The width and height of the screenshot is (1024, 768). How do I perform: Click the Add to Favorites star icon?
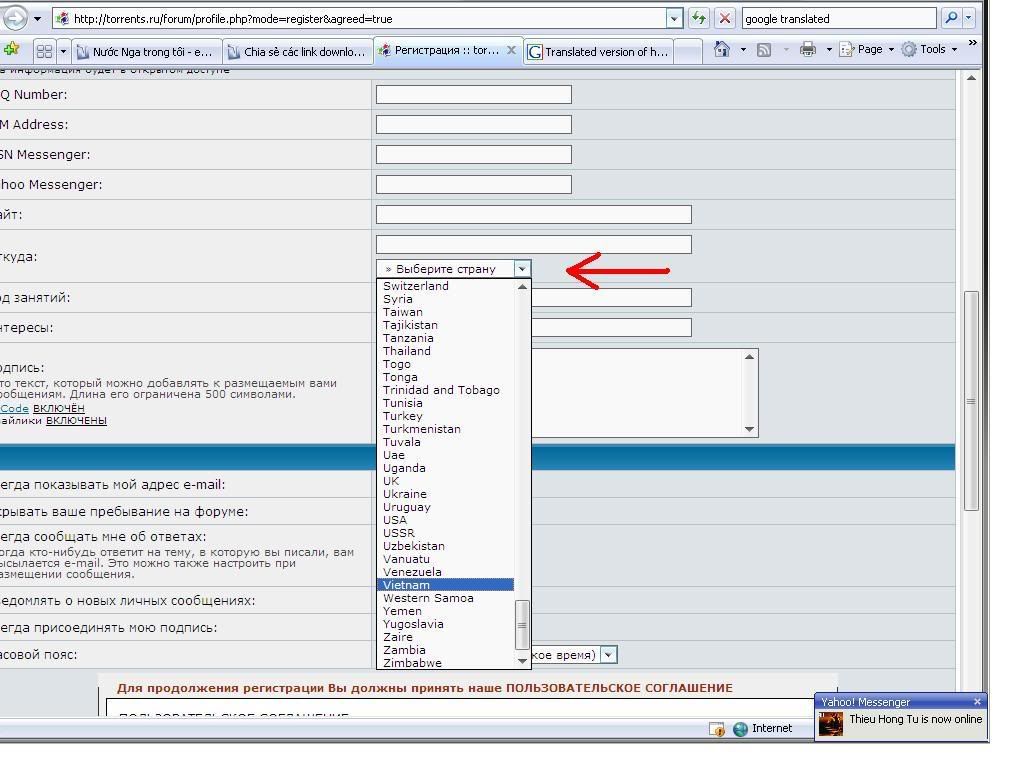click(x=11, y=49)
